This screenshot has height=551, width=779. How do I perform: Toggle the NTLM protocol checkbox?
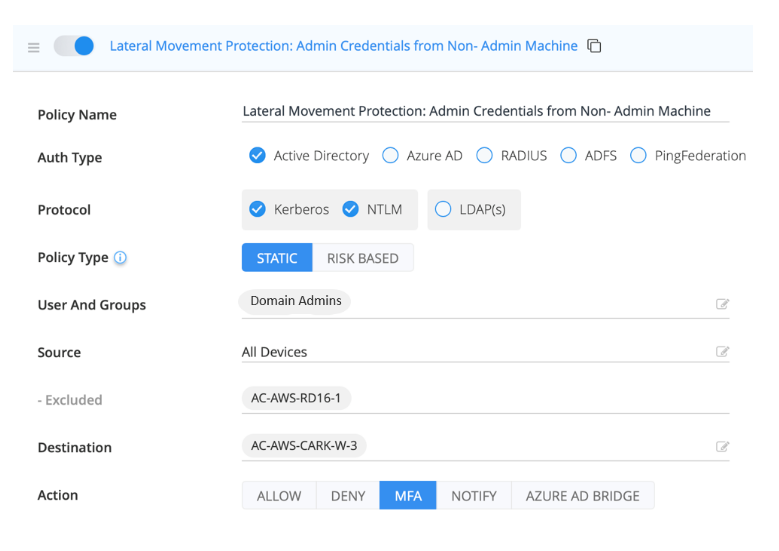(x=350, y=209)
